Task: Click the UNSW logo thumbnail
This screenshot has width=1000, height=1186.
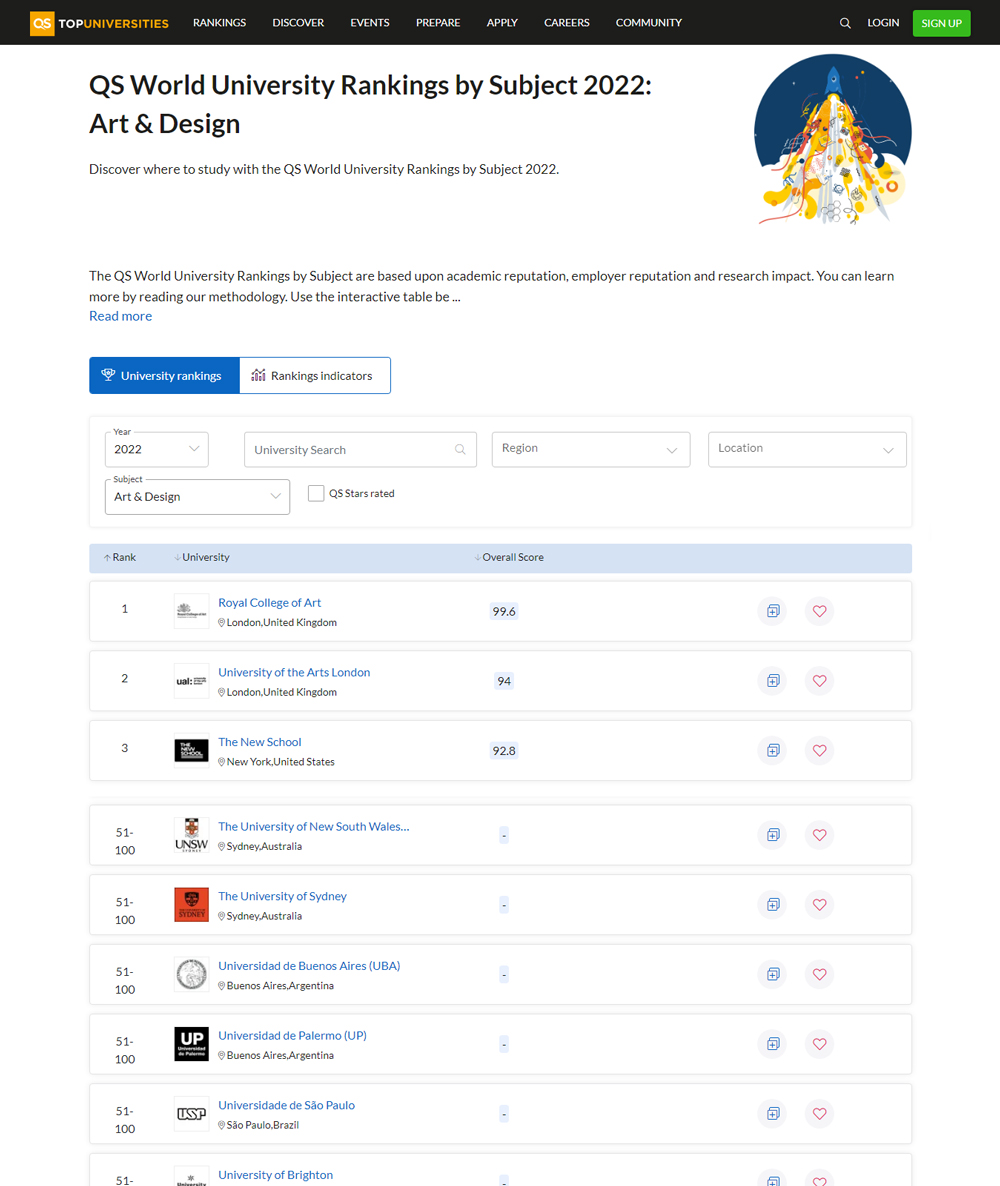Action: point(191,834)
